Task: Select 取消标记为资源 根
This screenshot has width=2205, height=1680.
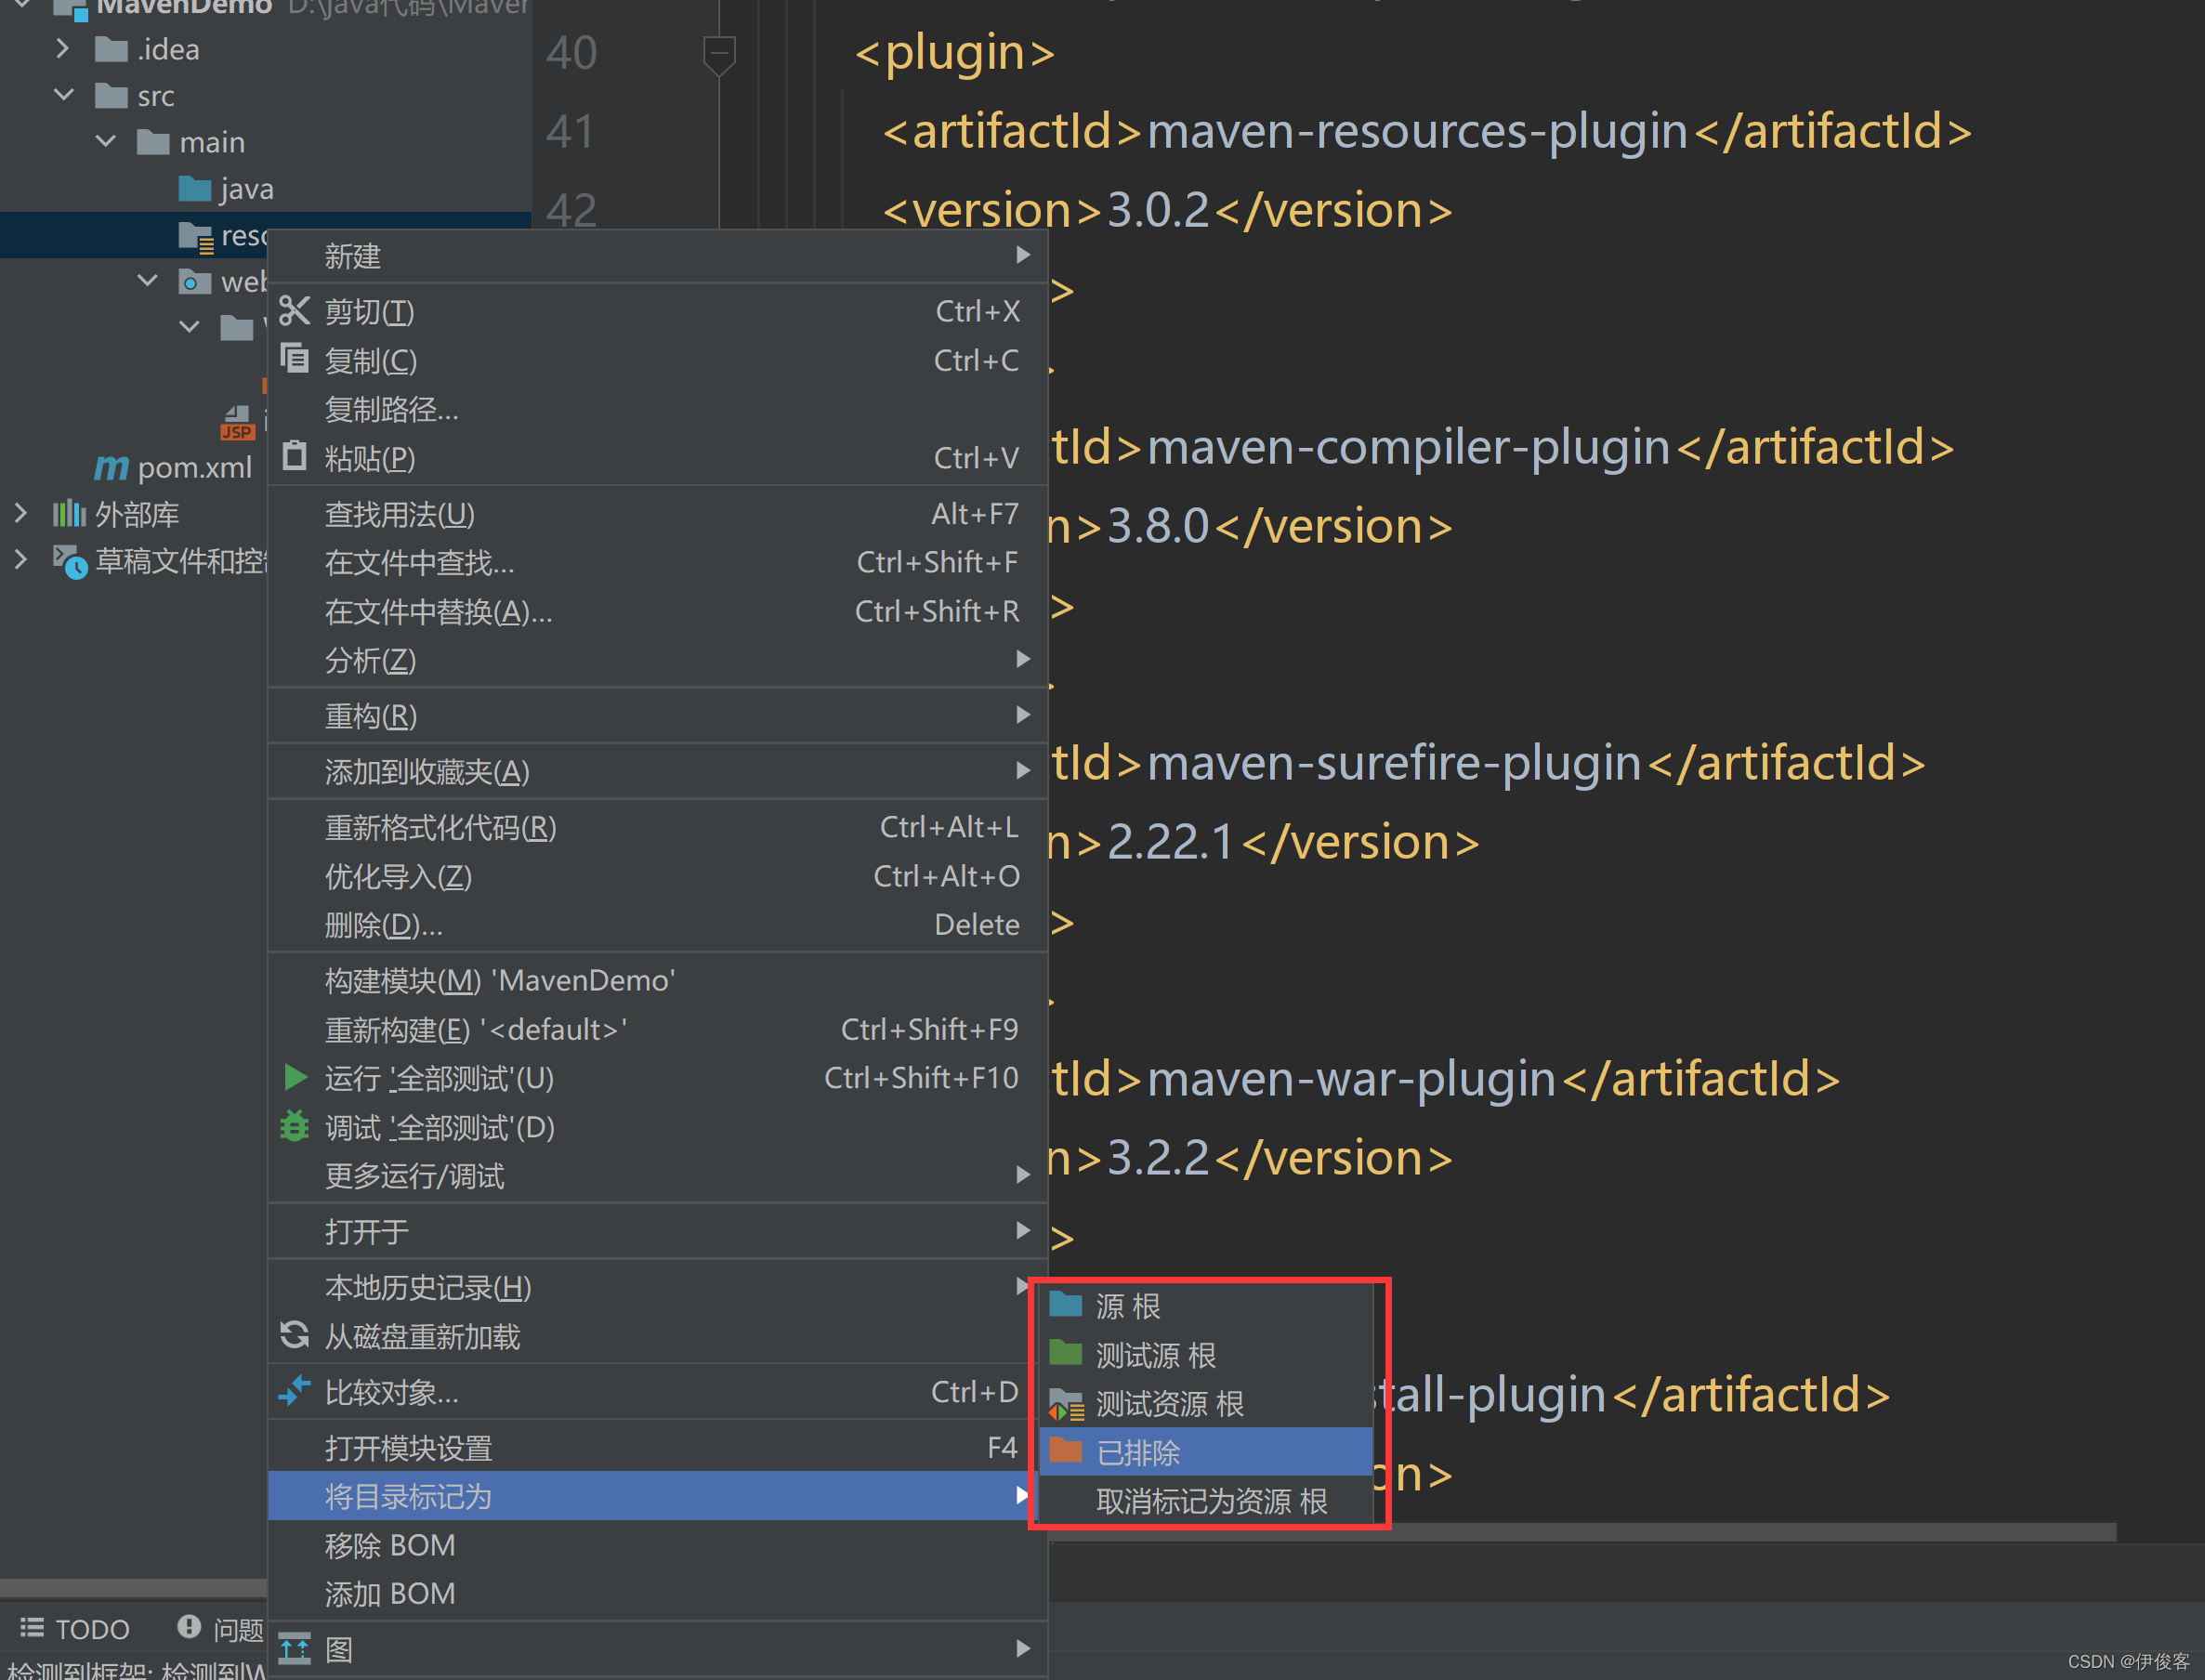Action: [1206, 1500]
